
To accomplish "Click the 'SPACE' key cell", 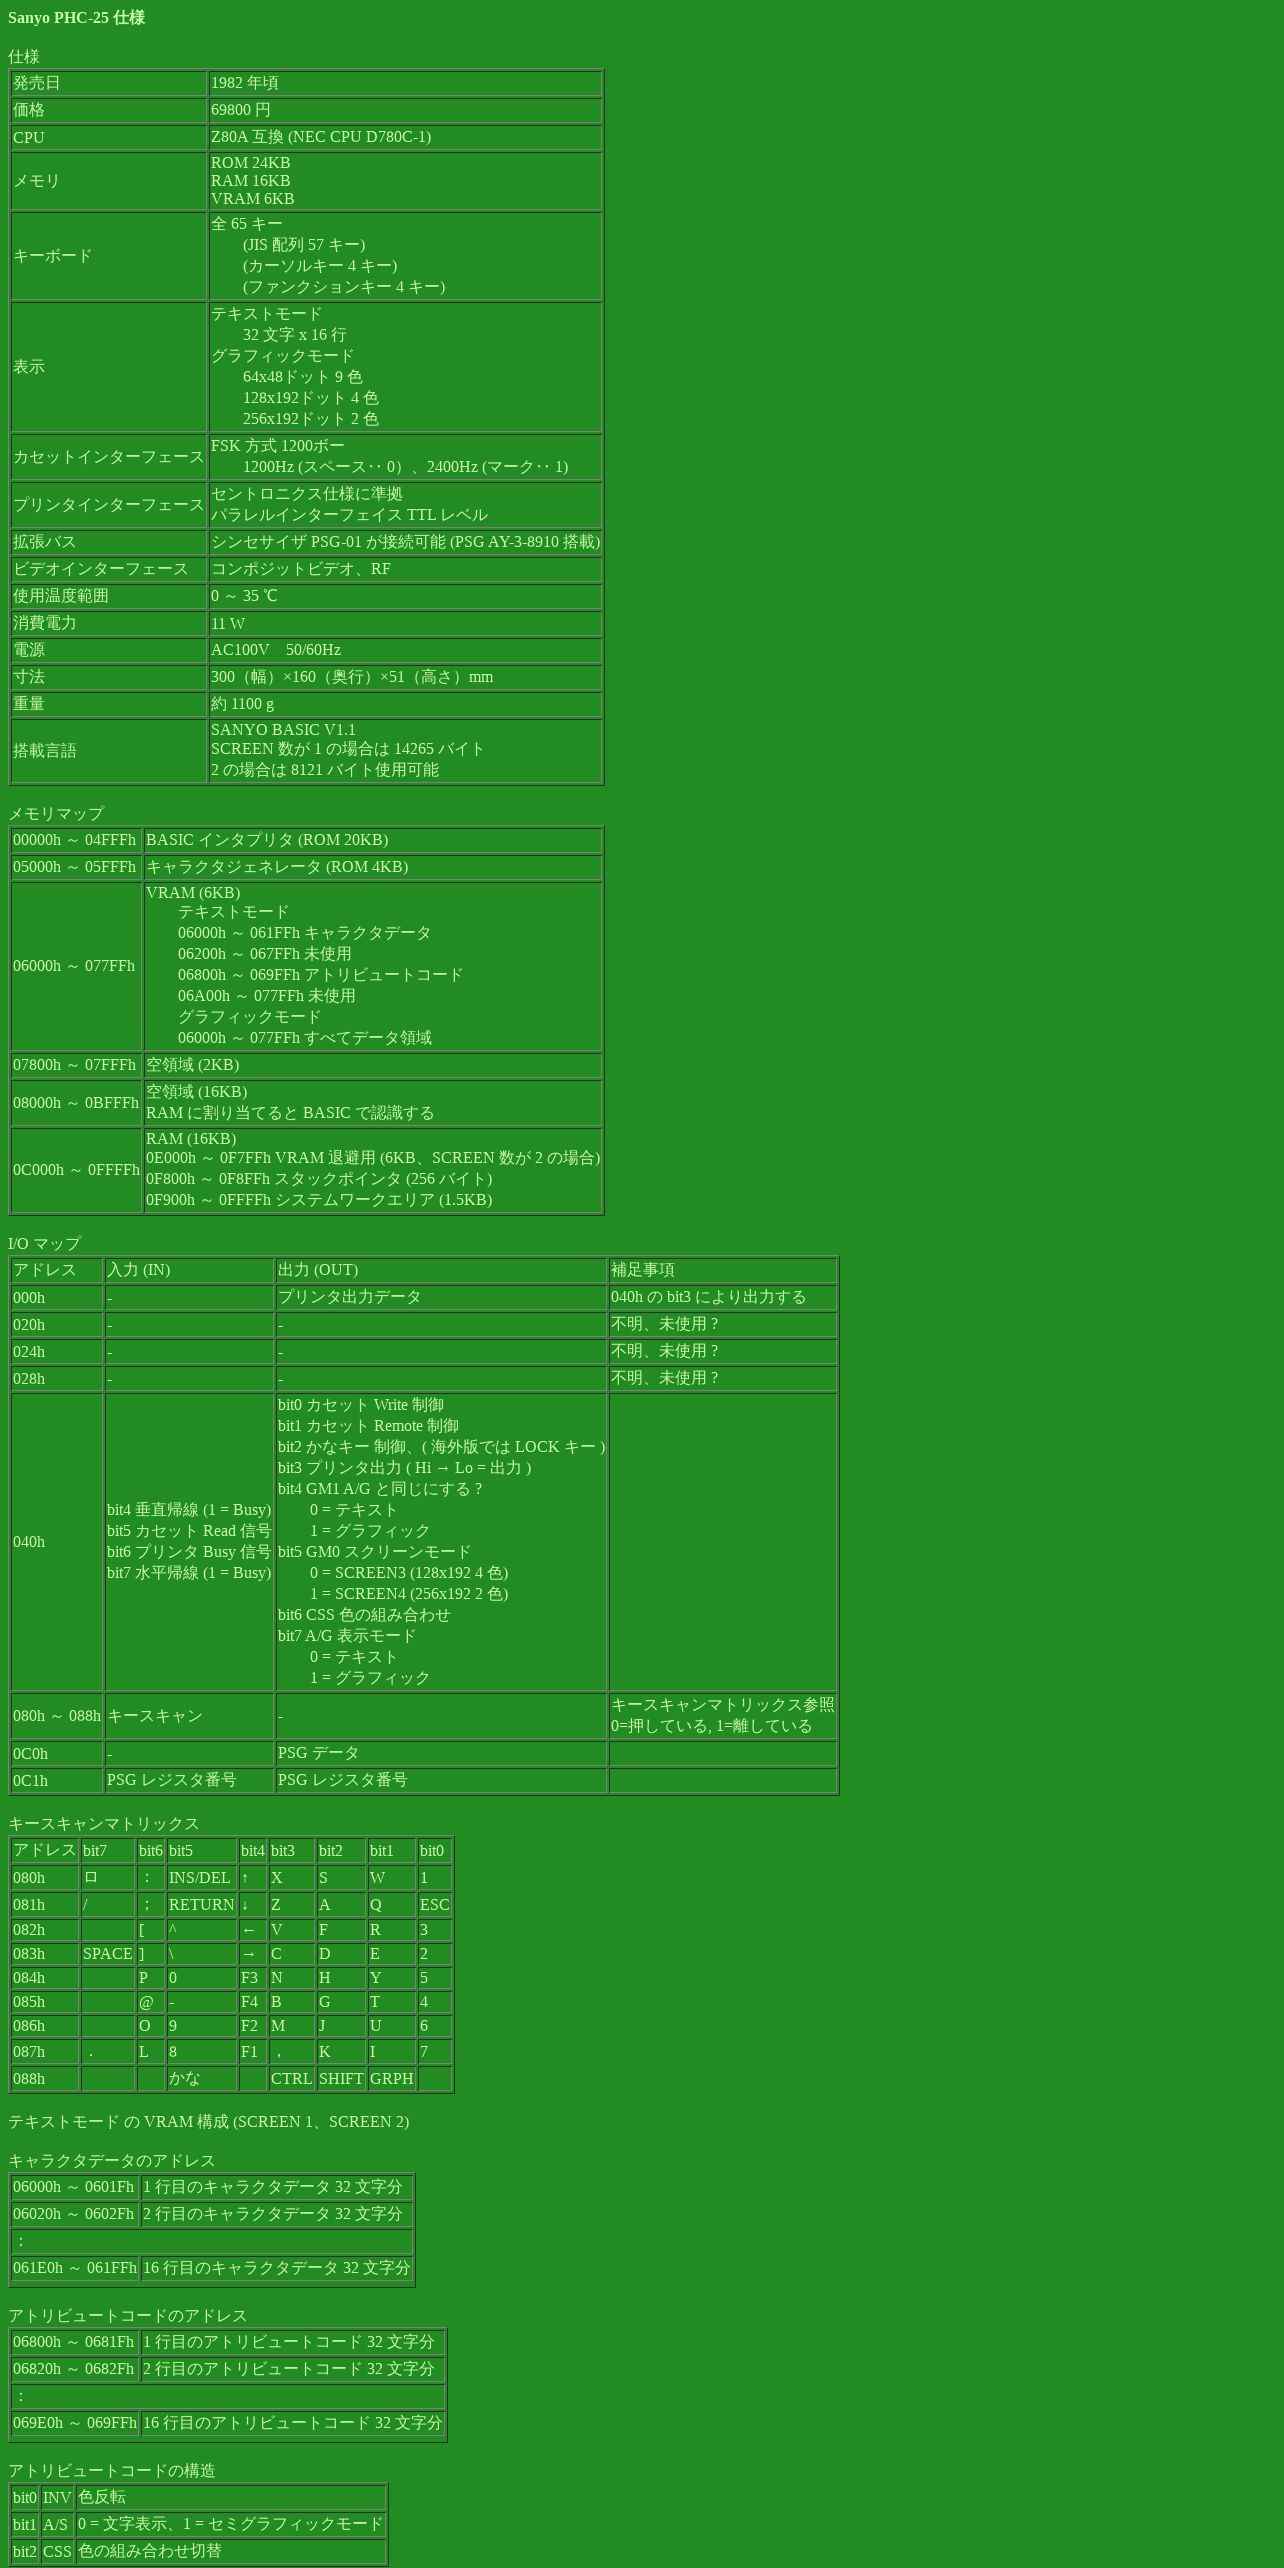I will (108, 1954).
